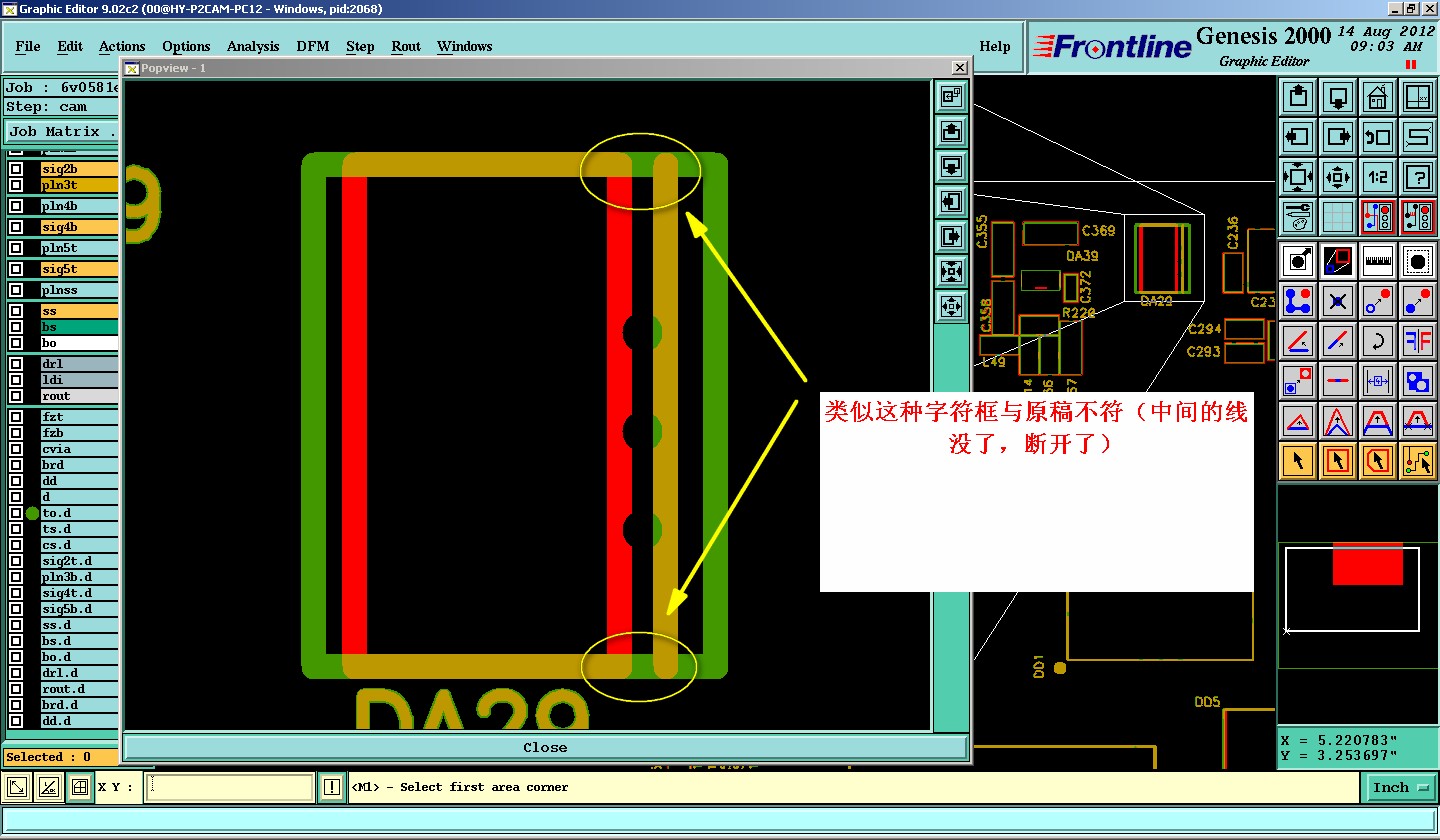Image resolution: width=1440 pixels, height=840 pixels.
Task: Click the first snap icon left of XY
Action: (x=18, y=788)
